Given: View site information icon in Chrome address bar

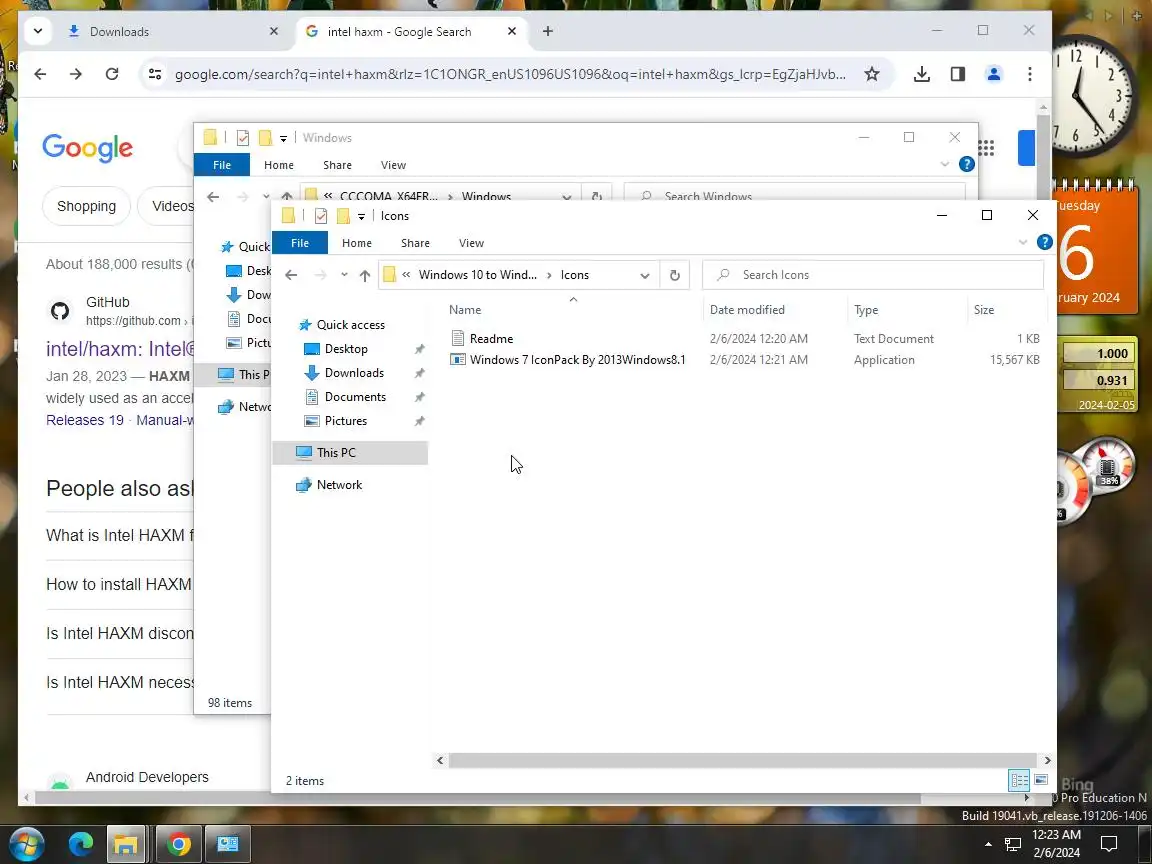Looking at the screenshot, I should [155, 73].
